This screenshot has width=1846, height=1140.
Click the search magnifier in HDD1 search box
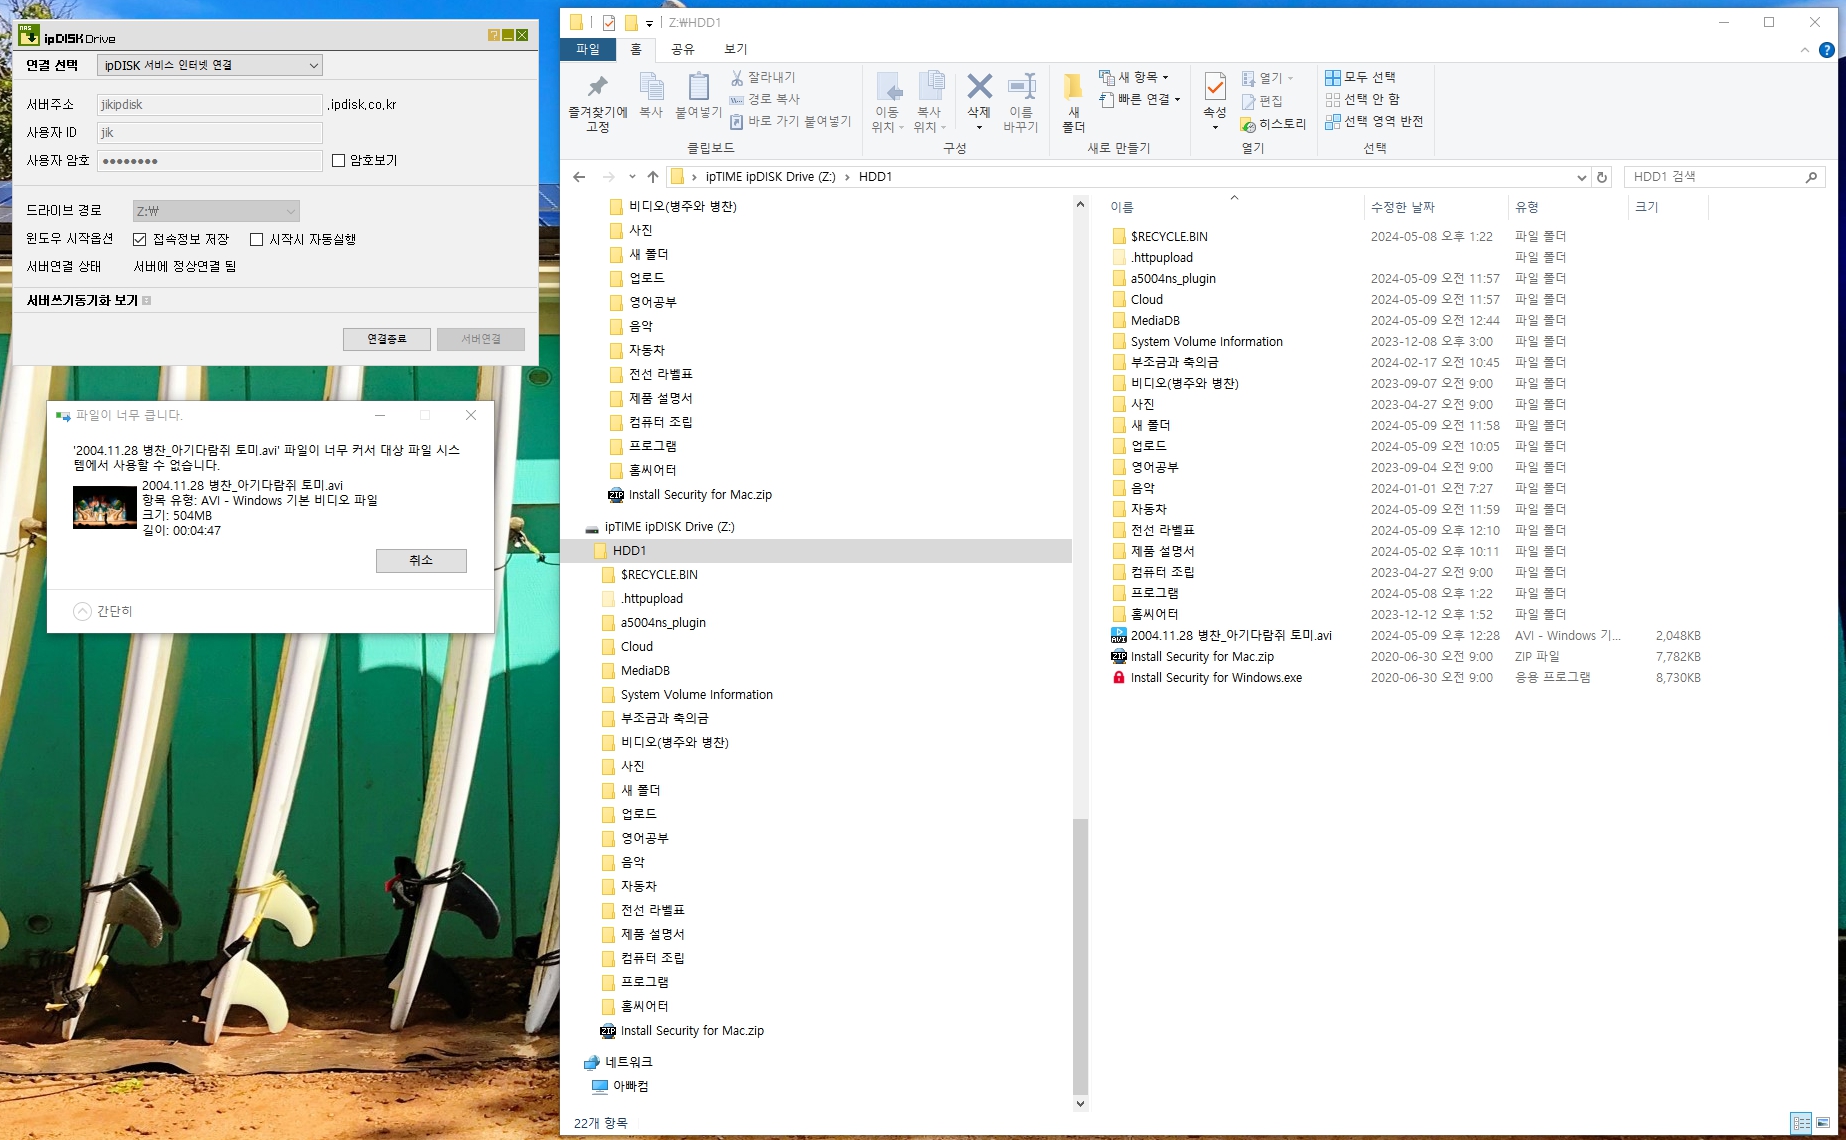pos(1811,177)
